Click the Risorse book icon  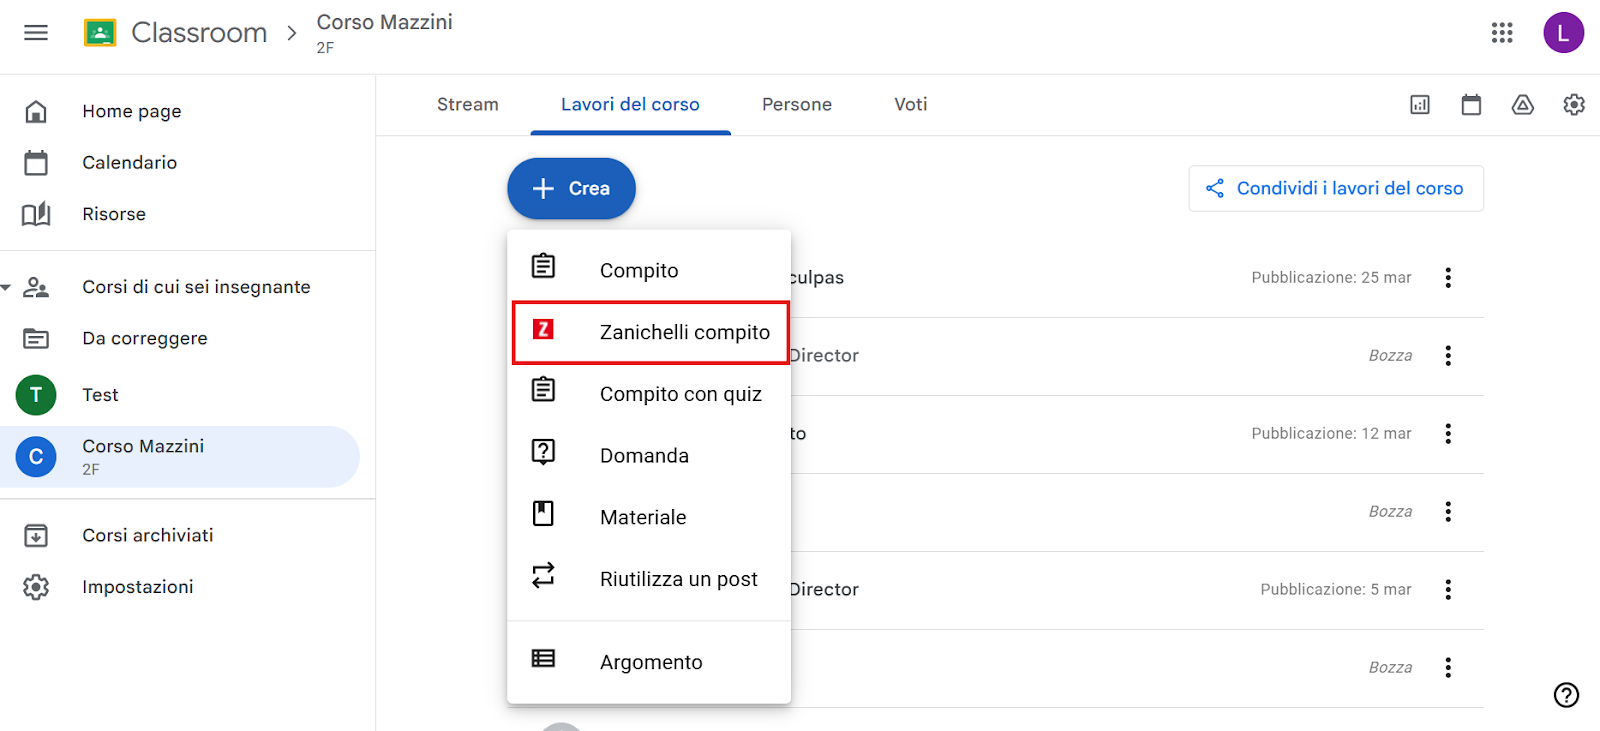pyautogui.click(x=36, y=214)
